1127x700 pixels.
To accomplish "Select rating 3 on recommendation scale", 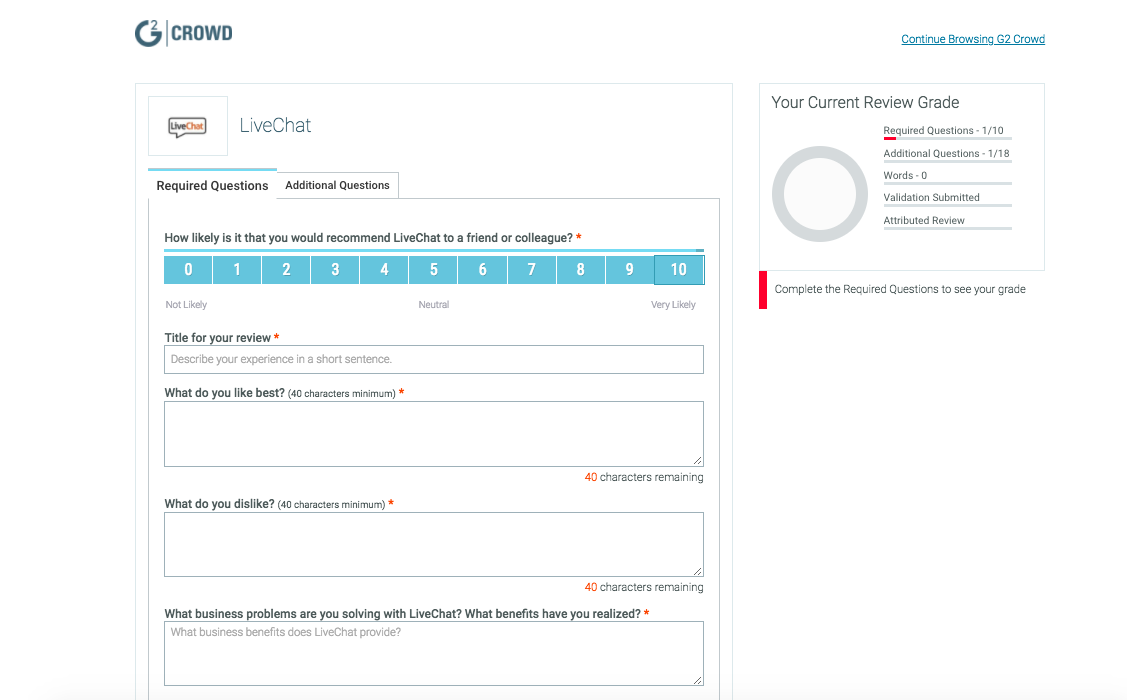I will point(335,270).
